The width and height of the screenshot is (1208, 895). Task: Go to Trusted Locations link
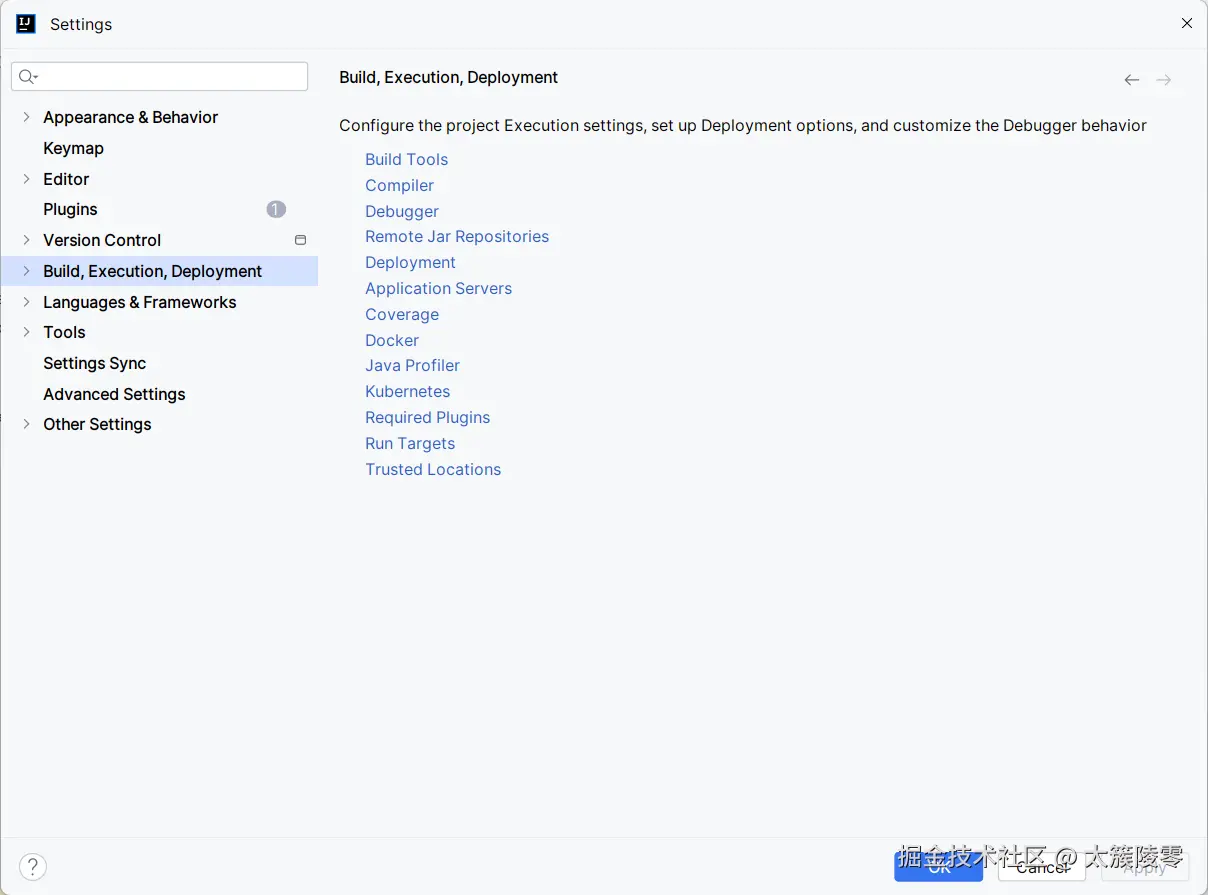(x=433, y=469)
